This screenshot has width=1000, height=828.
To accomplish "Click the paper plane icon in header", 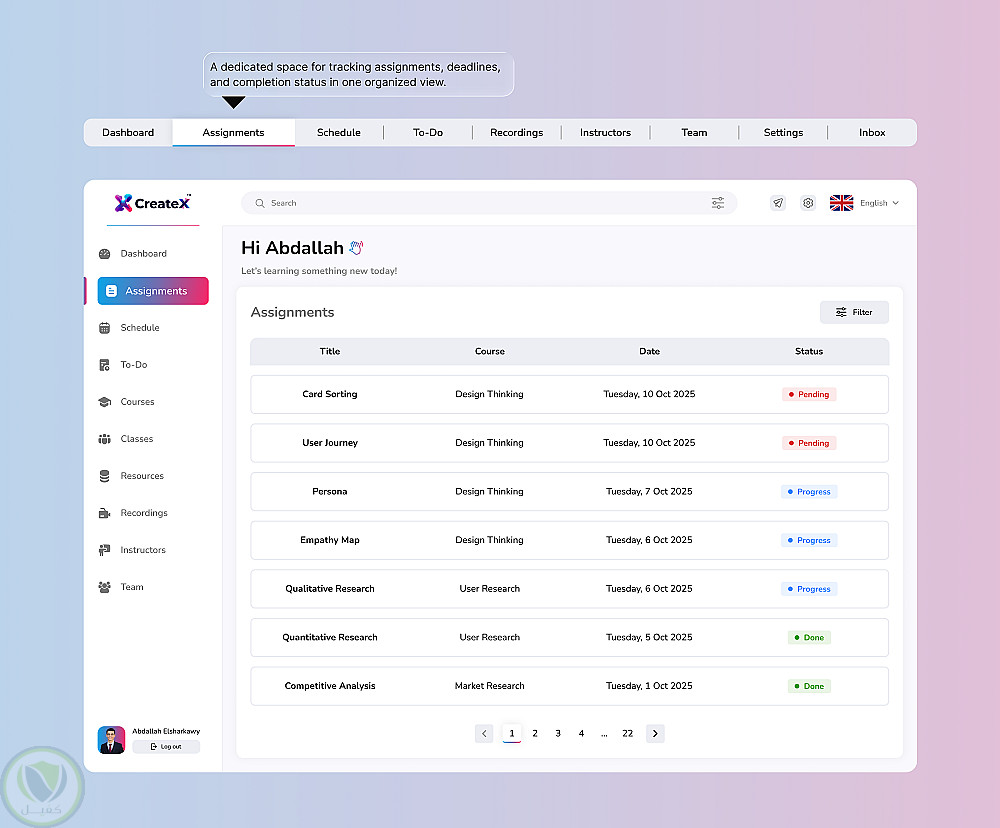I will coord(778,203).
